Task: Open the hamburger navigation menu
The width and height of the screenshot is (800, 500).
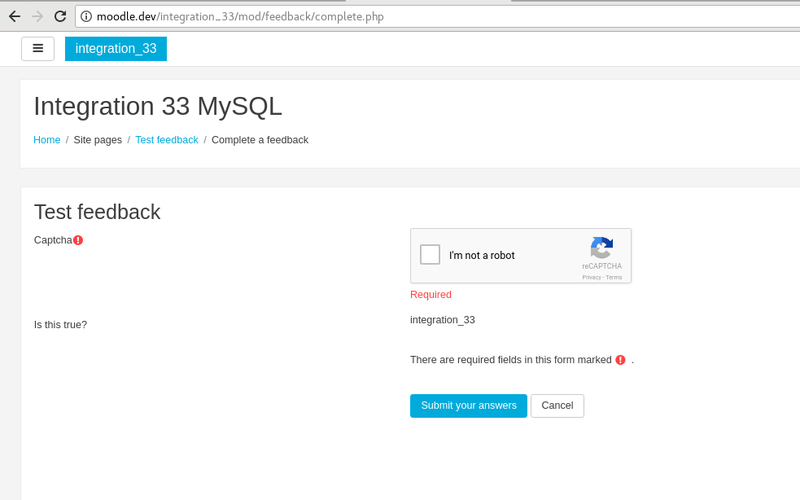Action: coord(38,48)
